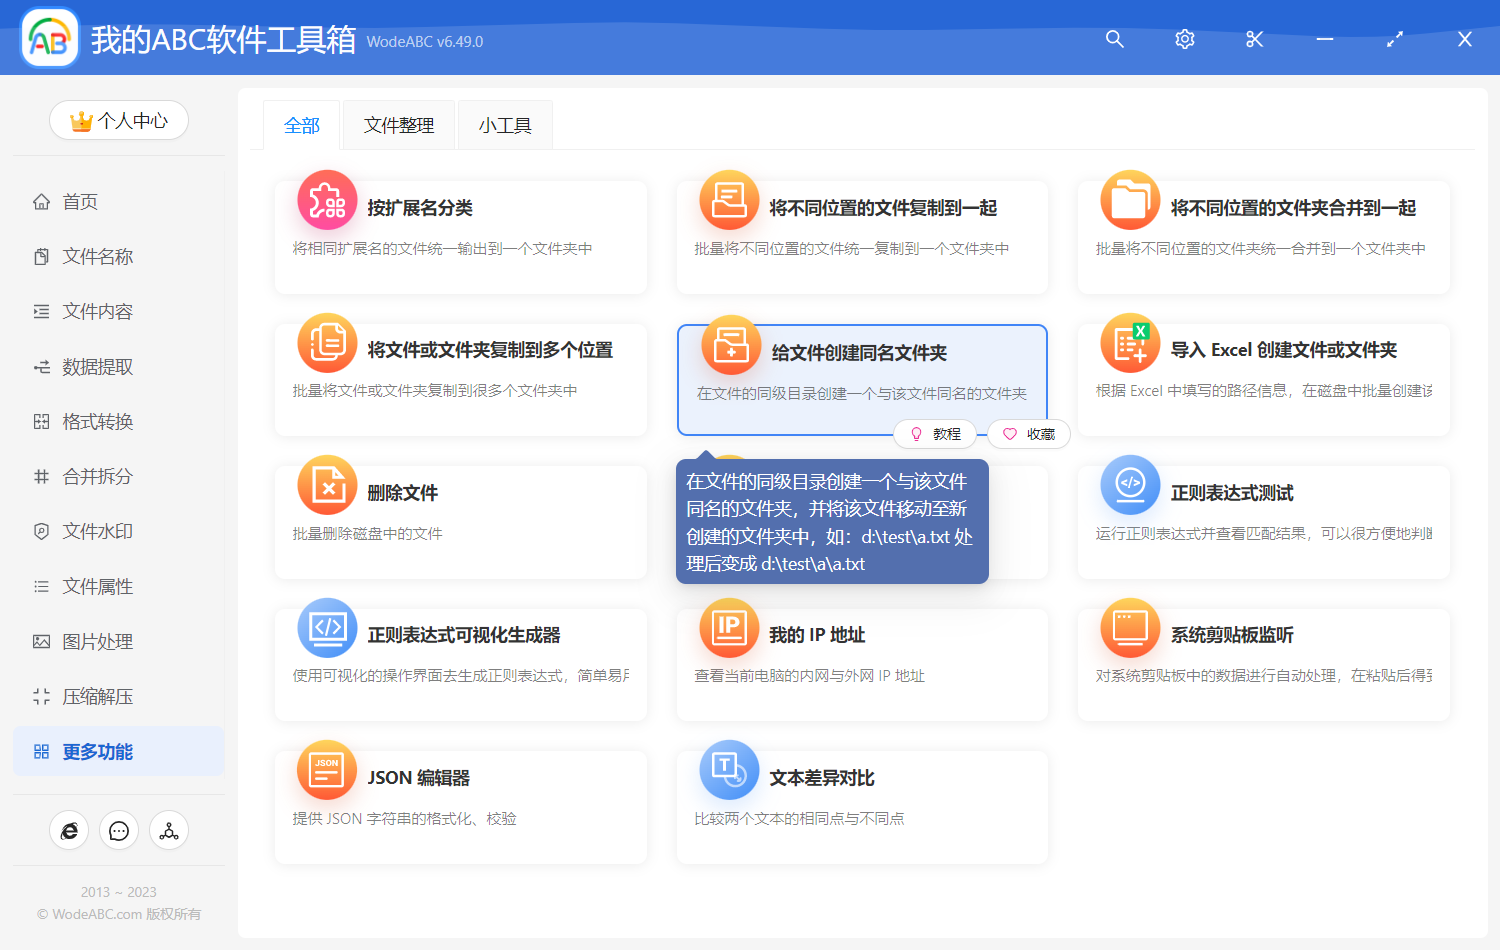This screenshot has width=1500, height=950.
Task: Open the JSON 编辑器 icon
Action: pyautogui.click(x=326, y=770)
